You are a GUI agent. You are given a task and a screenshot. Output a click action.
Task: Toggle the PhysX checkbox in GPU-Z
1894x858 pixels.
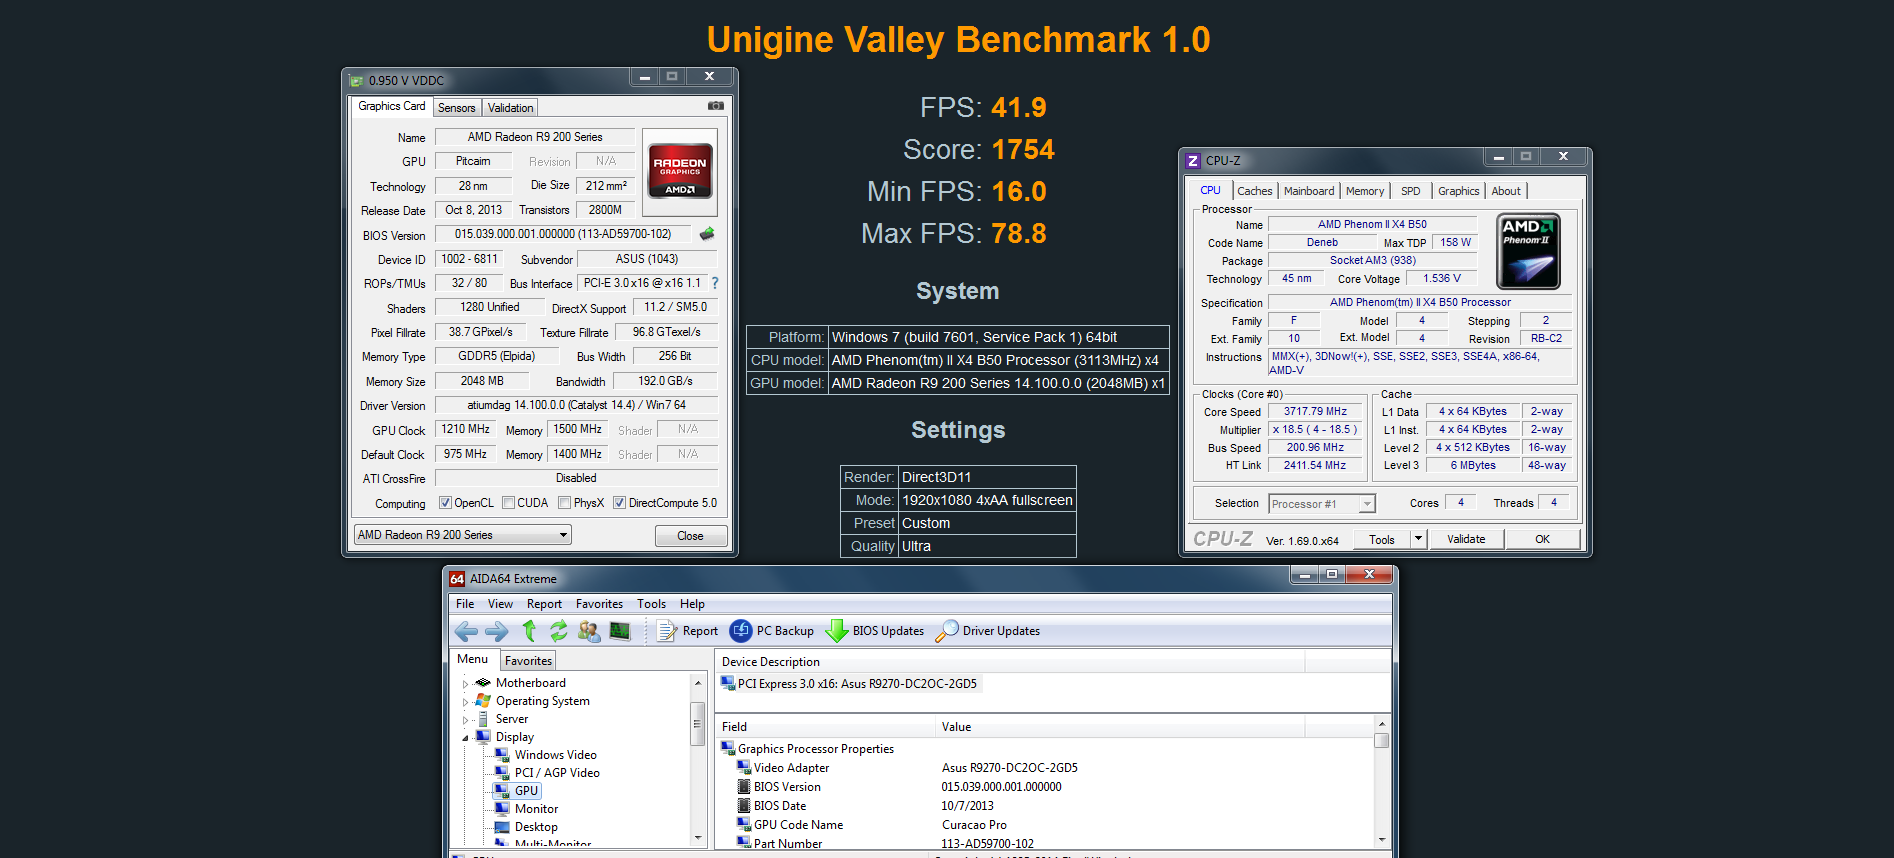[565, 503]
